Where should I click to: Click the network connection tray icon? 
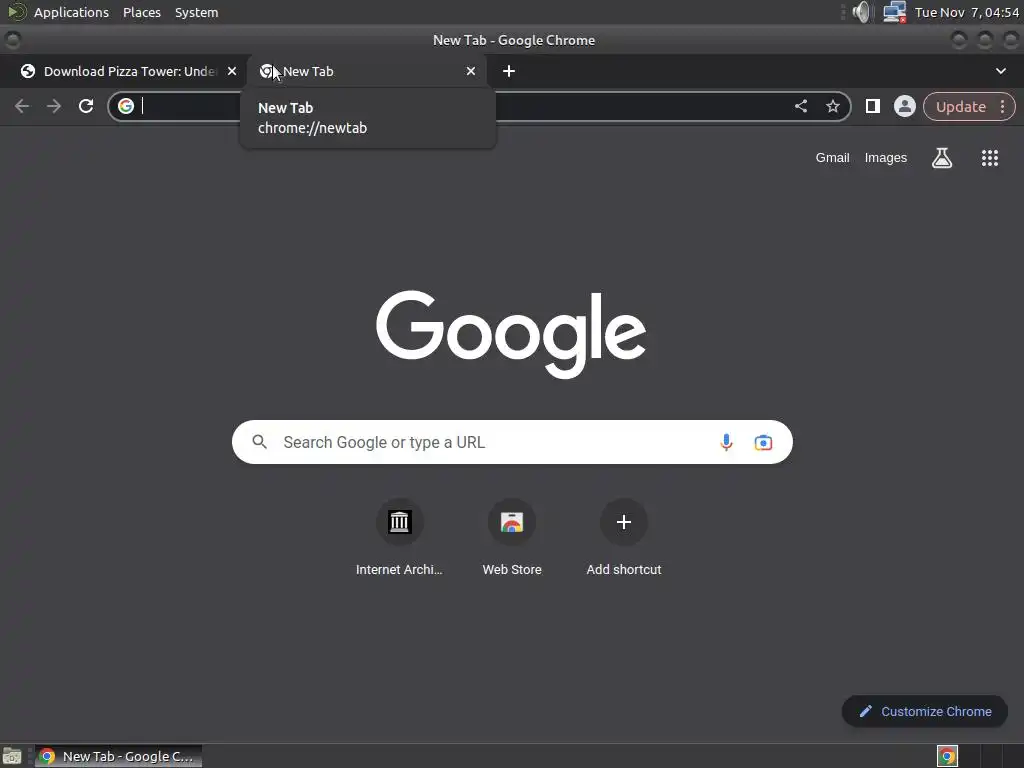point(894,12)
